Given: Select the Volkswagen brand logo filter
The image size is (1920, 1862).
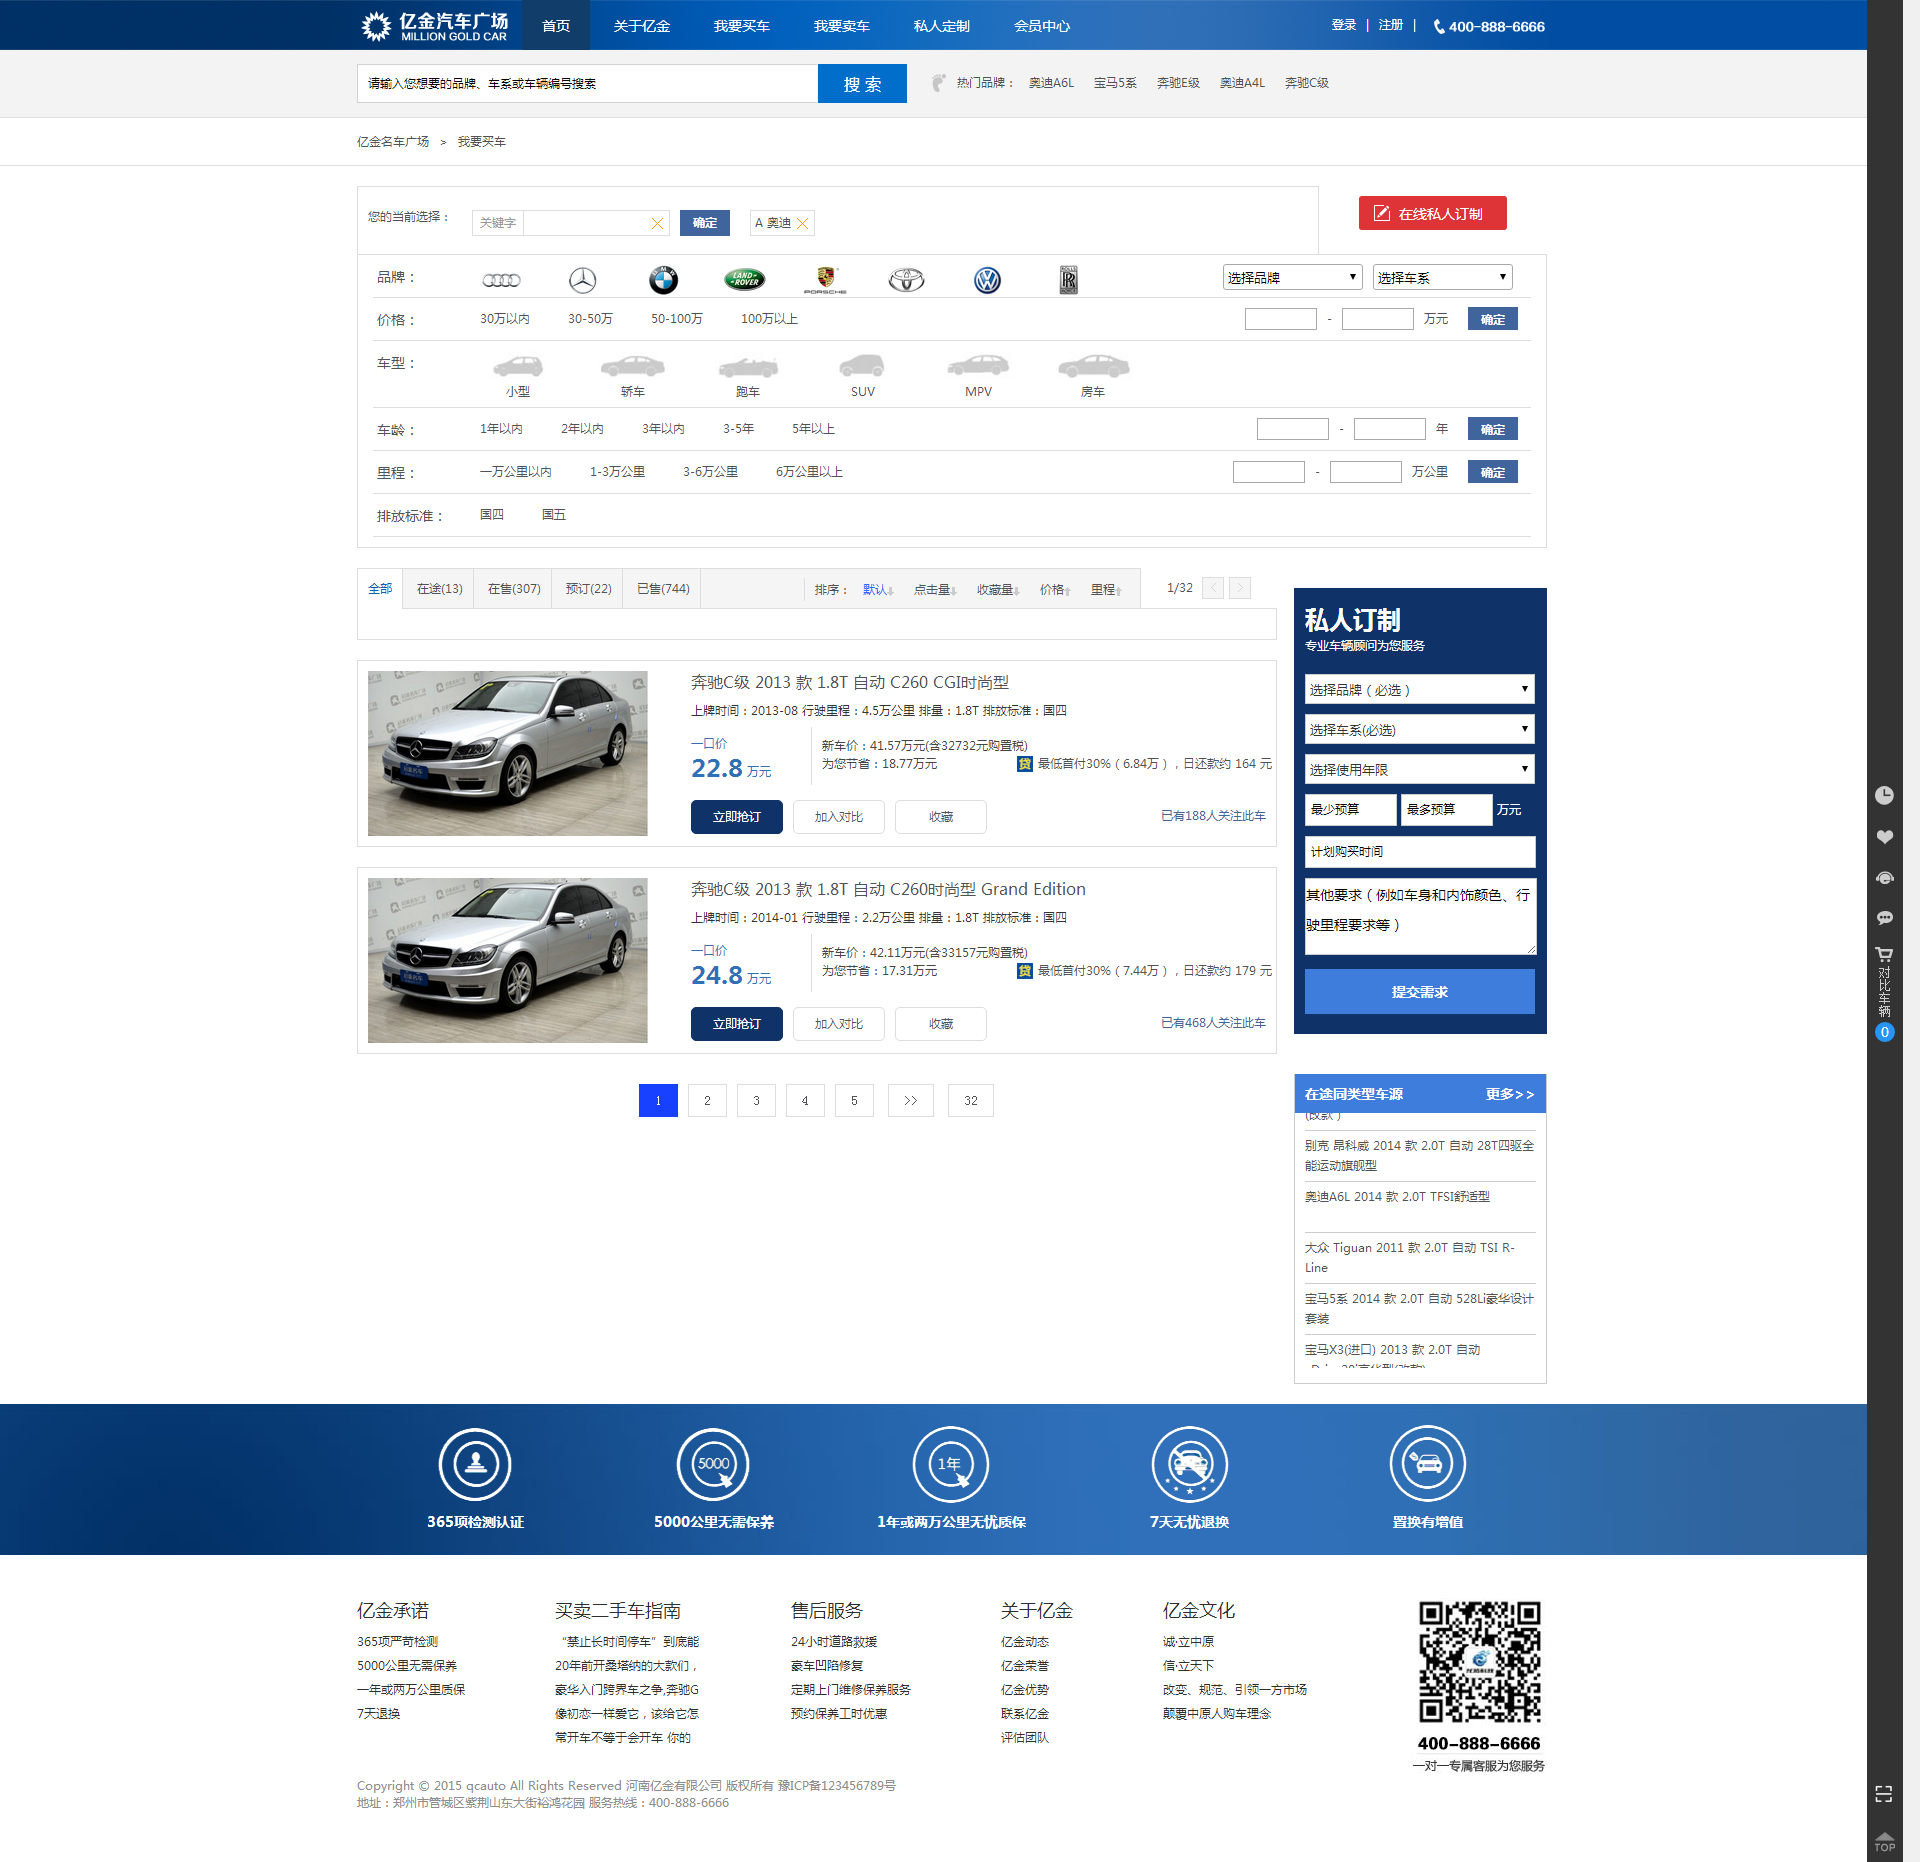Looking at the screenshot, I should click(x=987, y=280).
